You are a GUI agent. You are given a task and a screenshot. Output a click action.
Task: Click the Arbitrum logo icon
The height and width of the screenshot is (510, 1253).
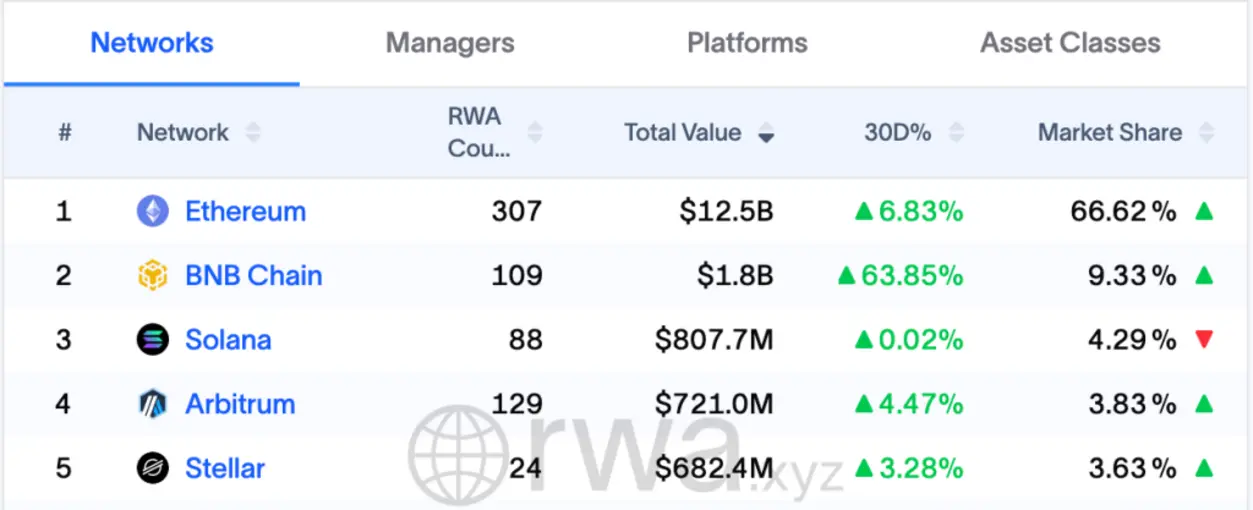point(153,404)
